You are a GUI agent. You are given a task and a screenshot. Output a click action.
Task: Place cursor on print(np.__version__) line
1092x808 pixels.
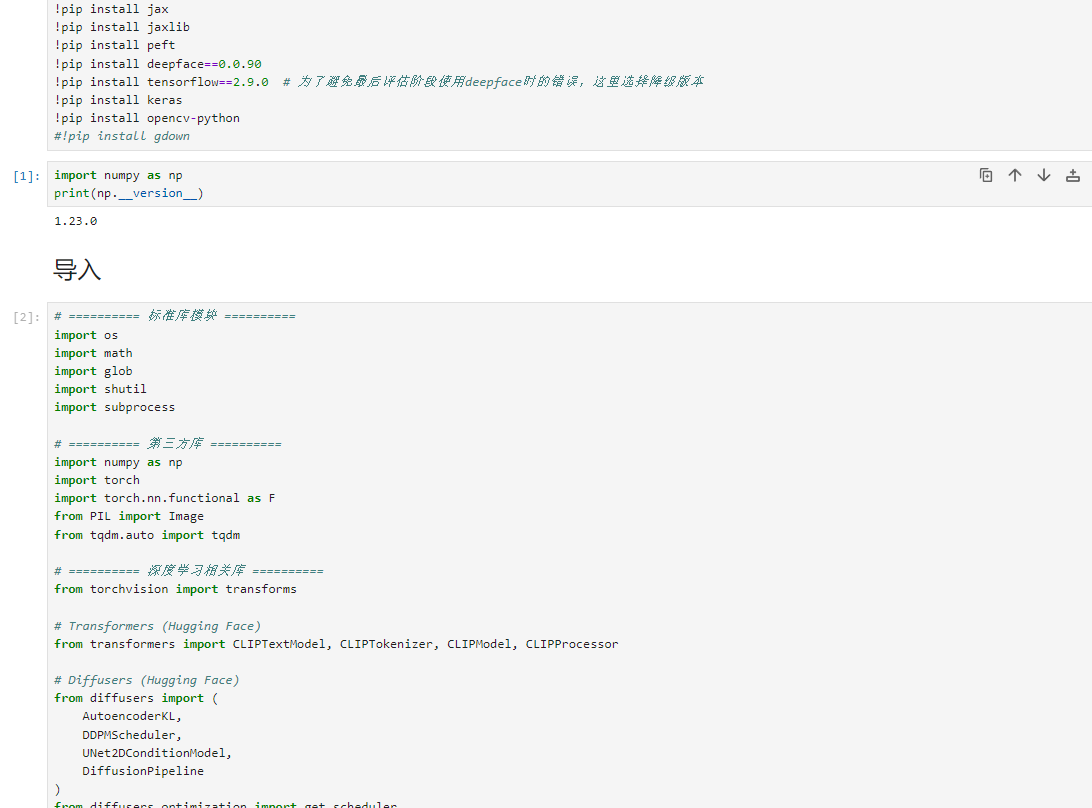click(x=129, y=193)
